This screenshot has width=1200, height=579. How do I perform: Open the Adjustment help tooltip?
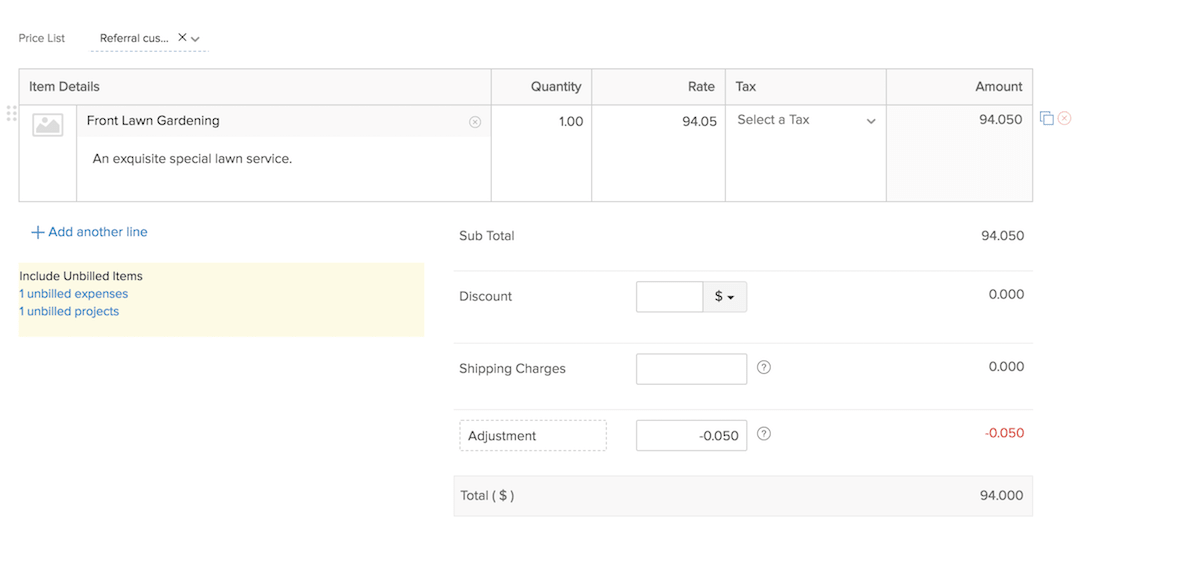(763, 434)
